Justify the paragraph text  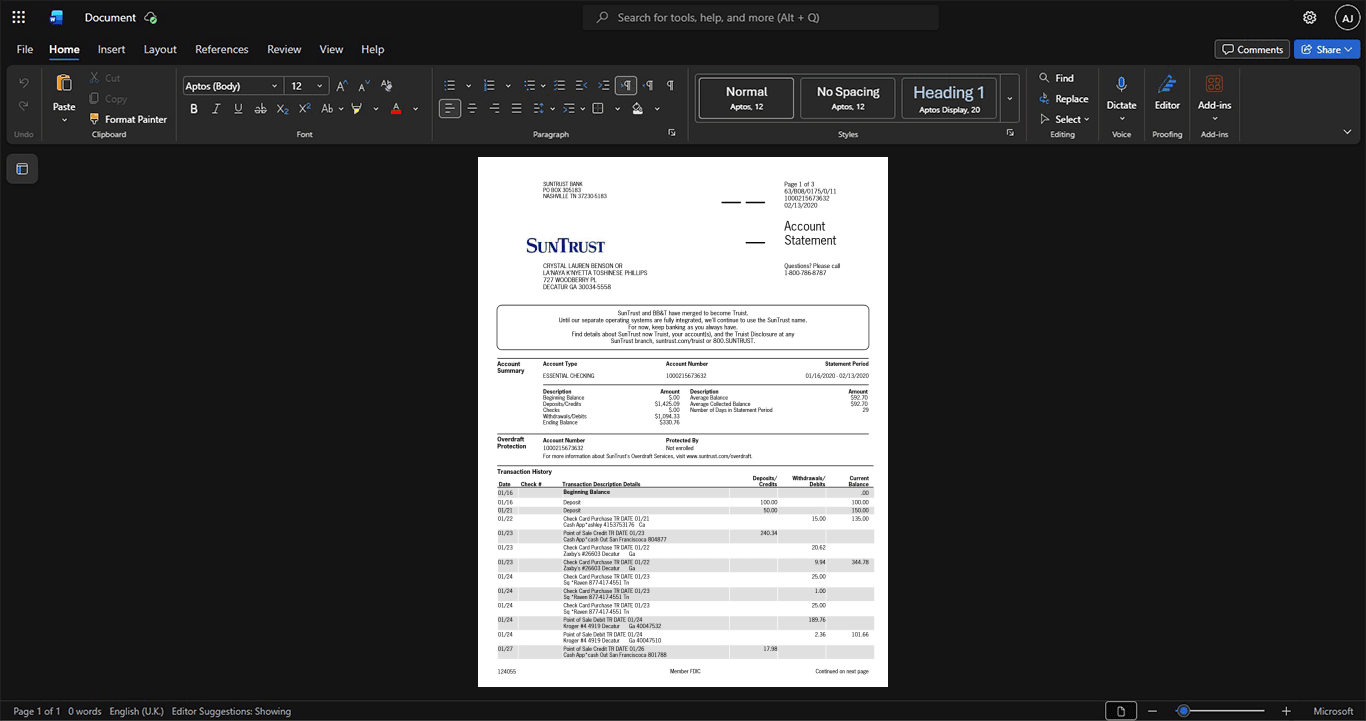coord(516,108)
